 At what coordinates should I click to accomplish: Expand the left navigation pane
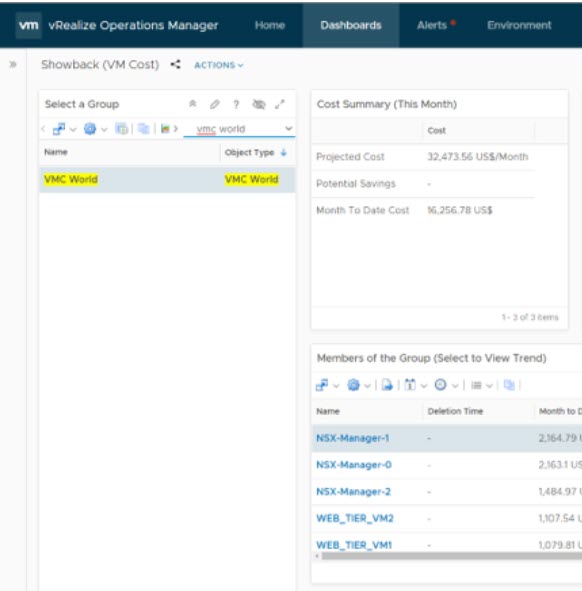click(x=13, y=64)
